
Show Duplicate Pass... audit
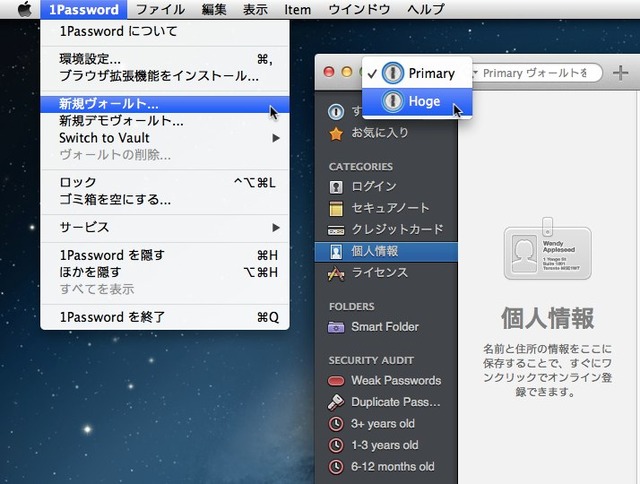pyautogui.click(x=386, y=402)
